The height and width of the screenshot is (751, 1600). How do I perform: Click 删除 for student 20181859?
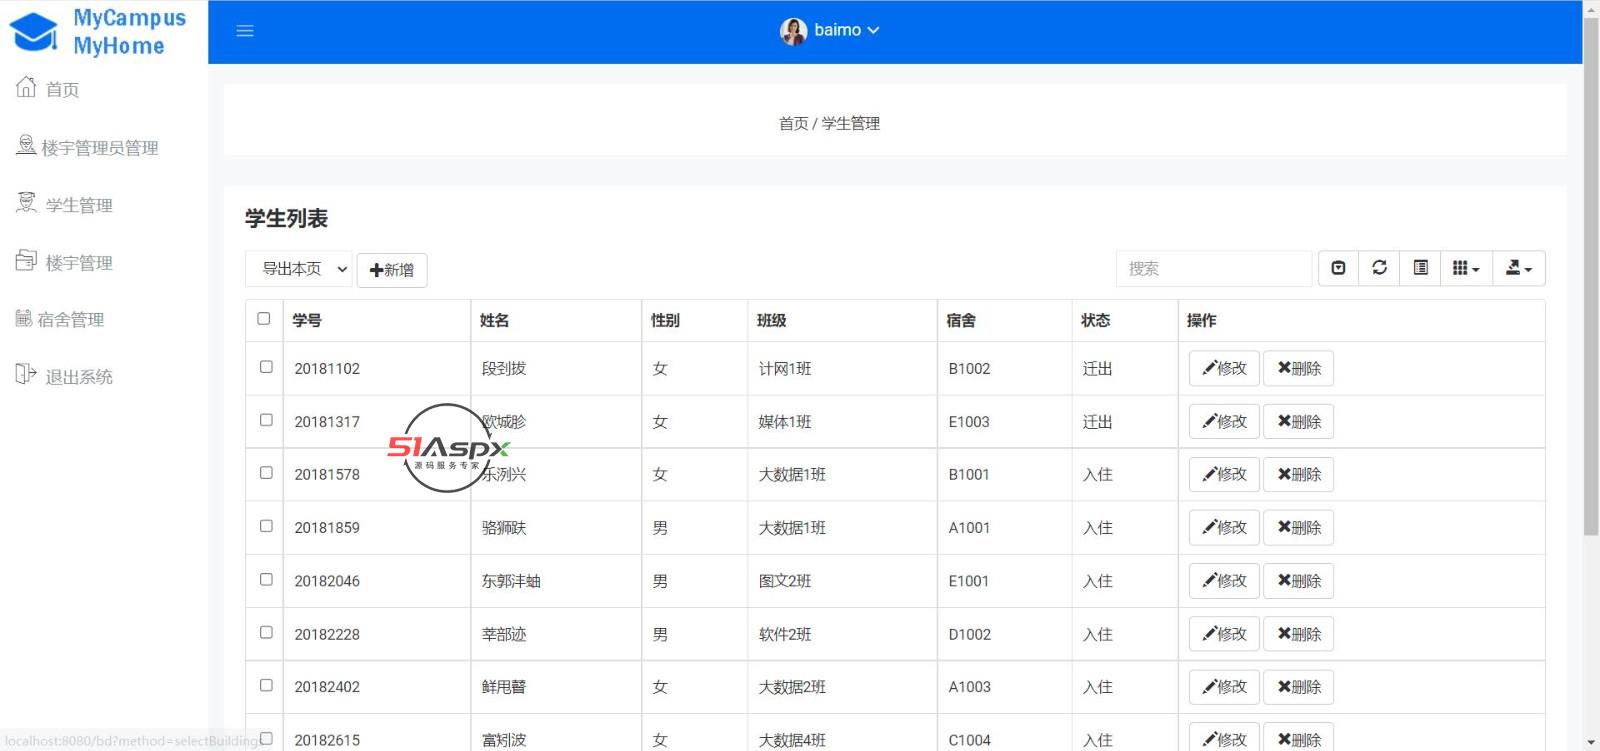click(1298, 528)
